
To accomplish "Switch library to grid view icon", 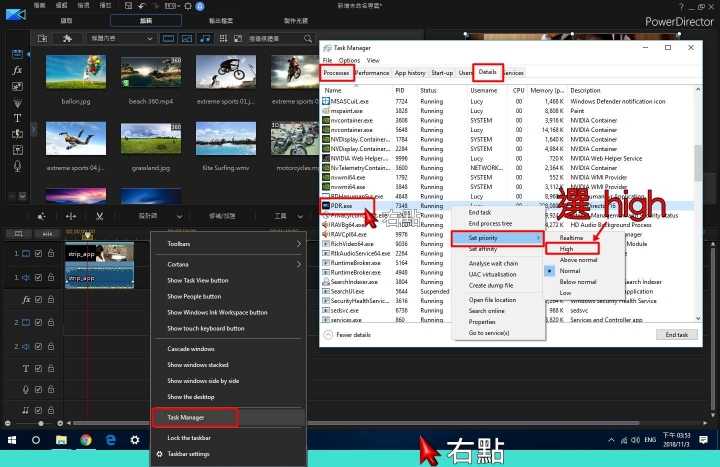I will click(x=223, y=39).
